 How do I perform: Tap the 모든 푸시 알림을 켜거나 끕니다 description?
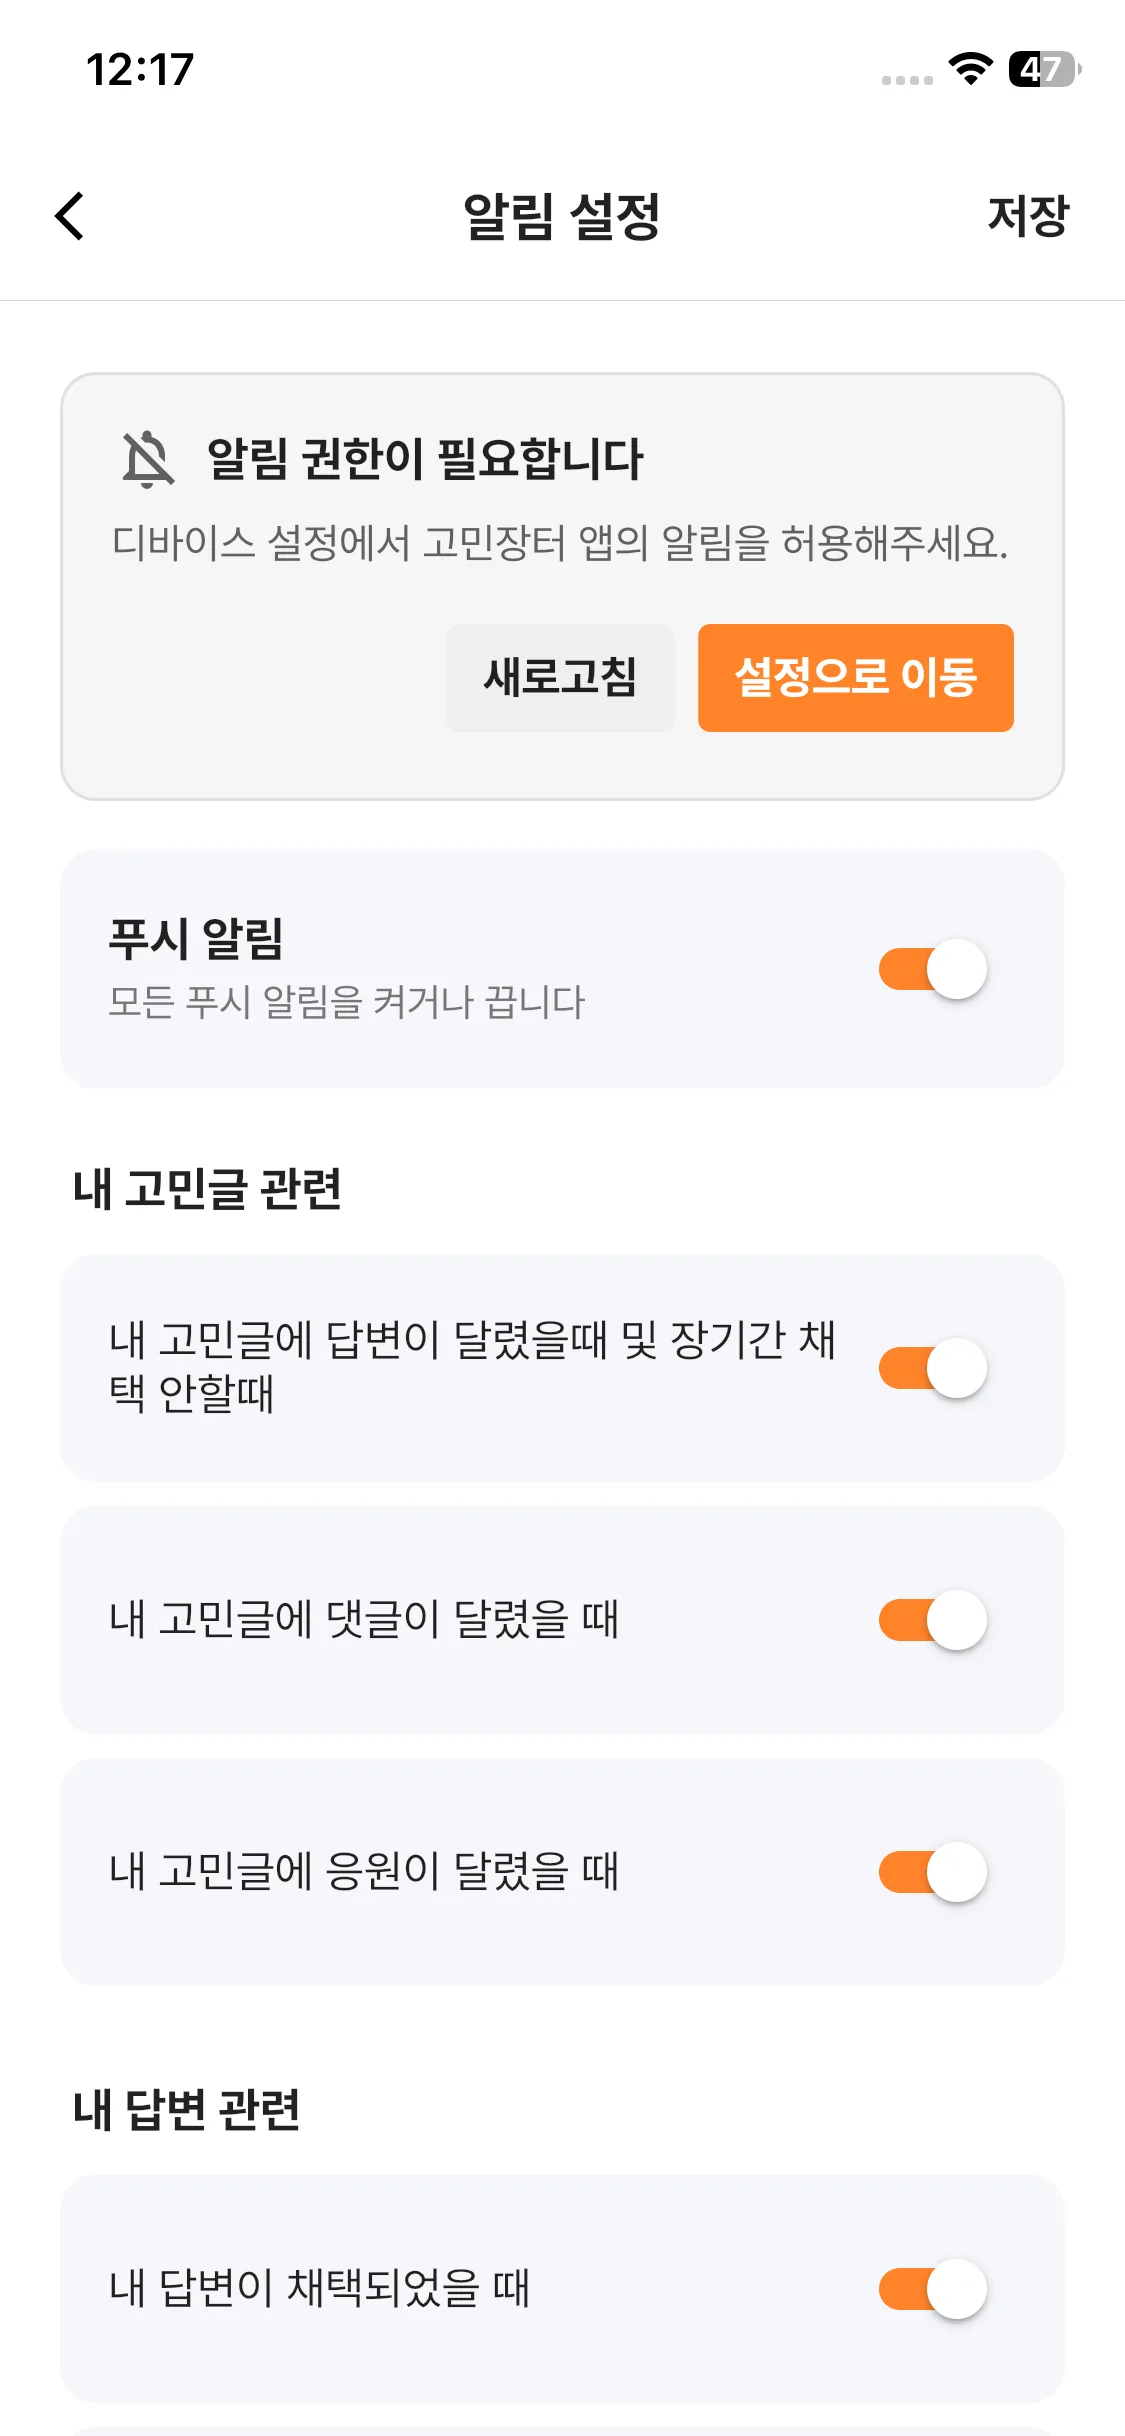pos(346,1002)
